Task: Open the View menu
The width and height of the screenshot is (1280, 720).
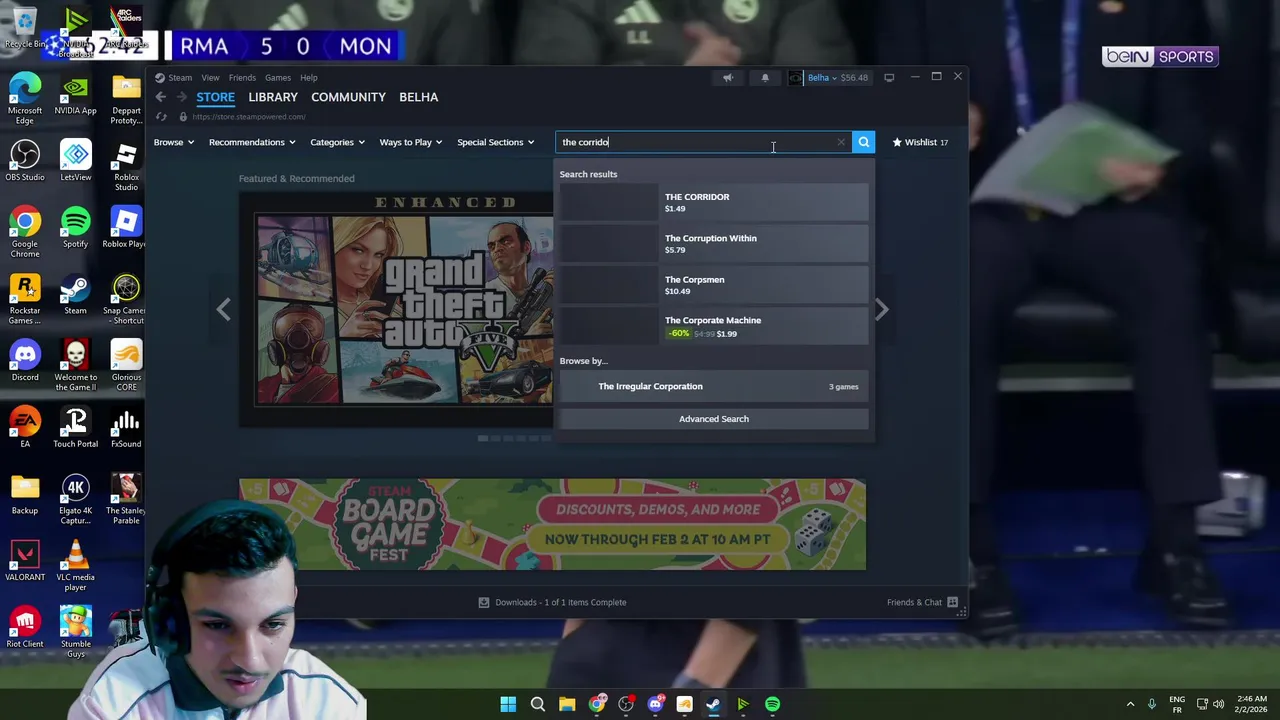Action: [210, 77]
